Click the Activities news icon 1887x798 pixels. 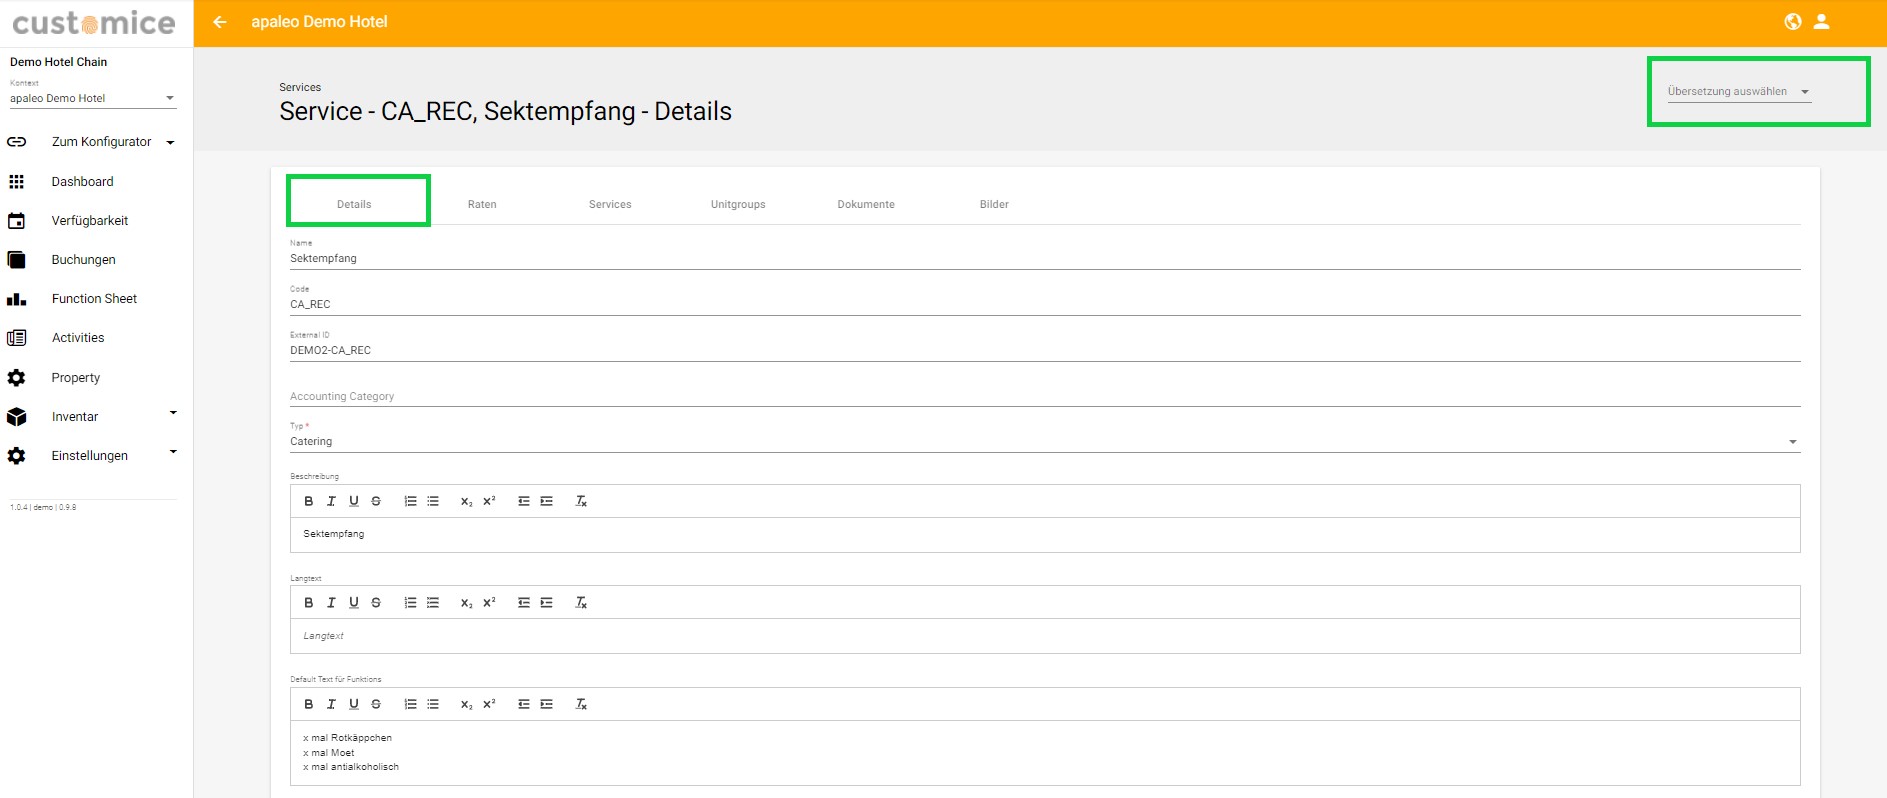[x=16, y=338]
